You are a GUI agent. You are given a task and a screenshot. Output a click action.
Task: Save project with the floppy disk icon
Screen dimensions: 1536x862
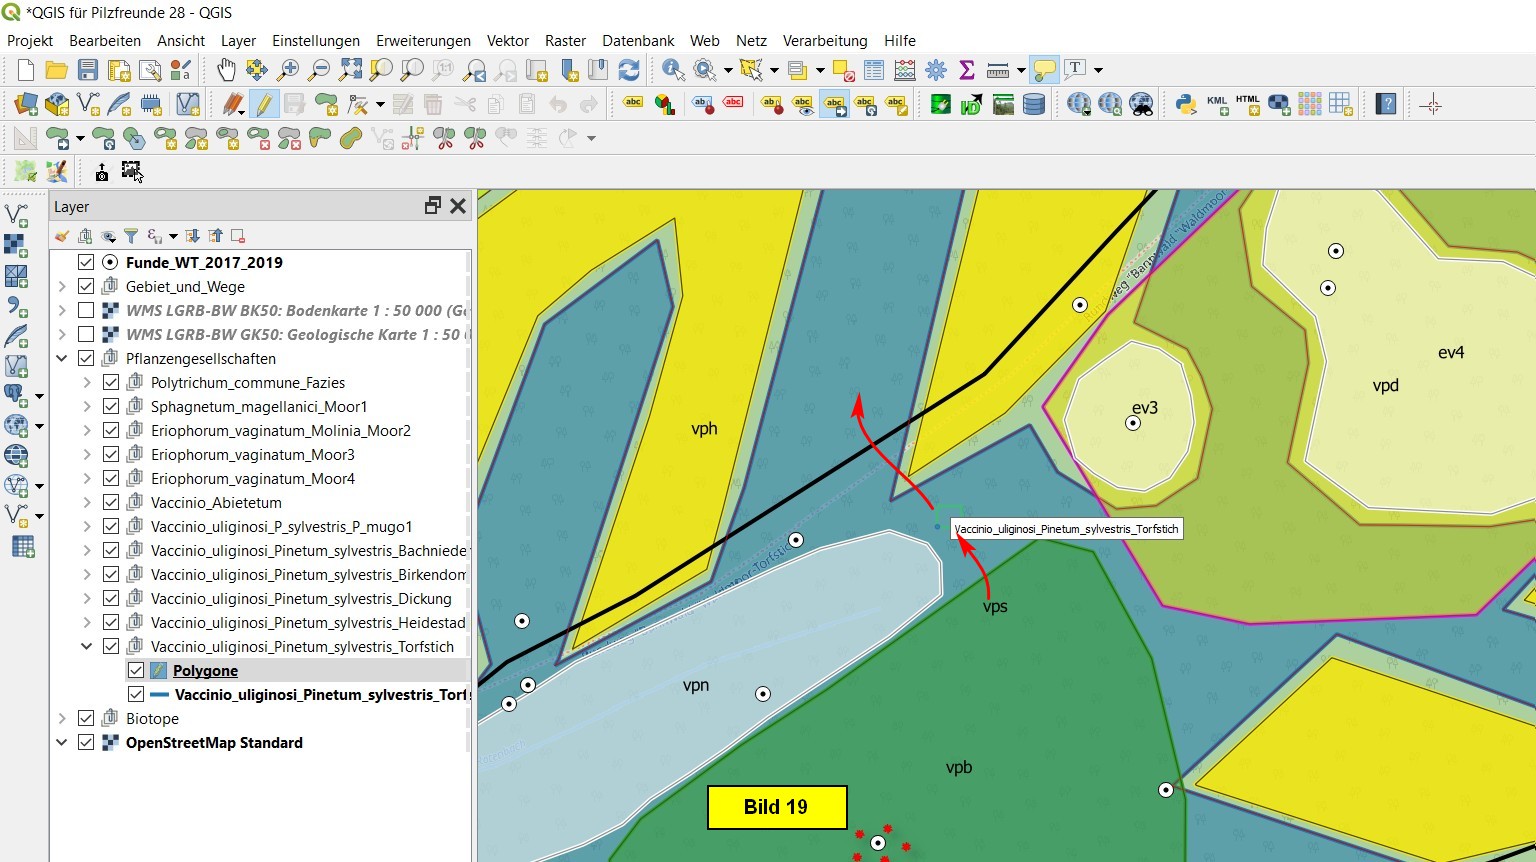pyautogui.click(x=88, y=70)
